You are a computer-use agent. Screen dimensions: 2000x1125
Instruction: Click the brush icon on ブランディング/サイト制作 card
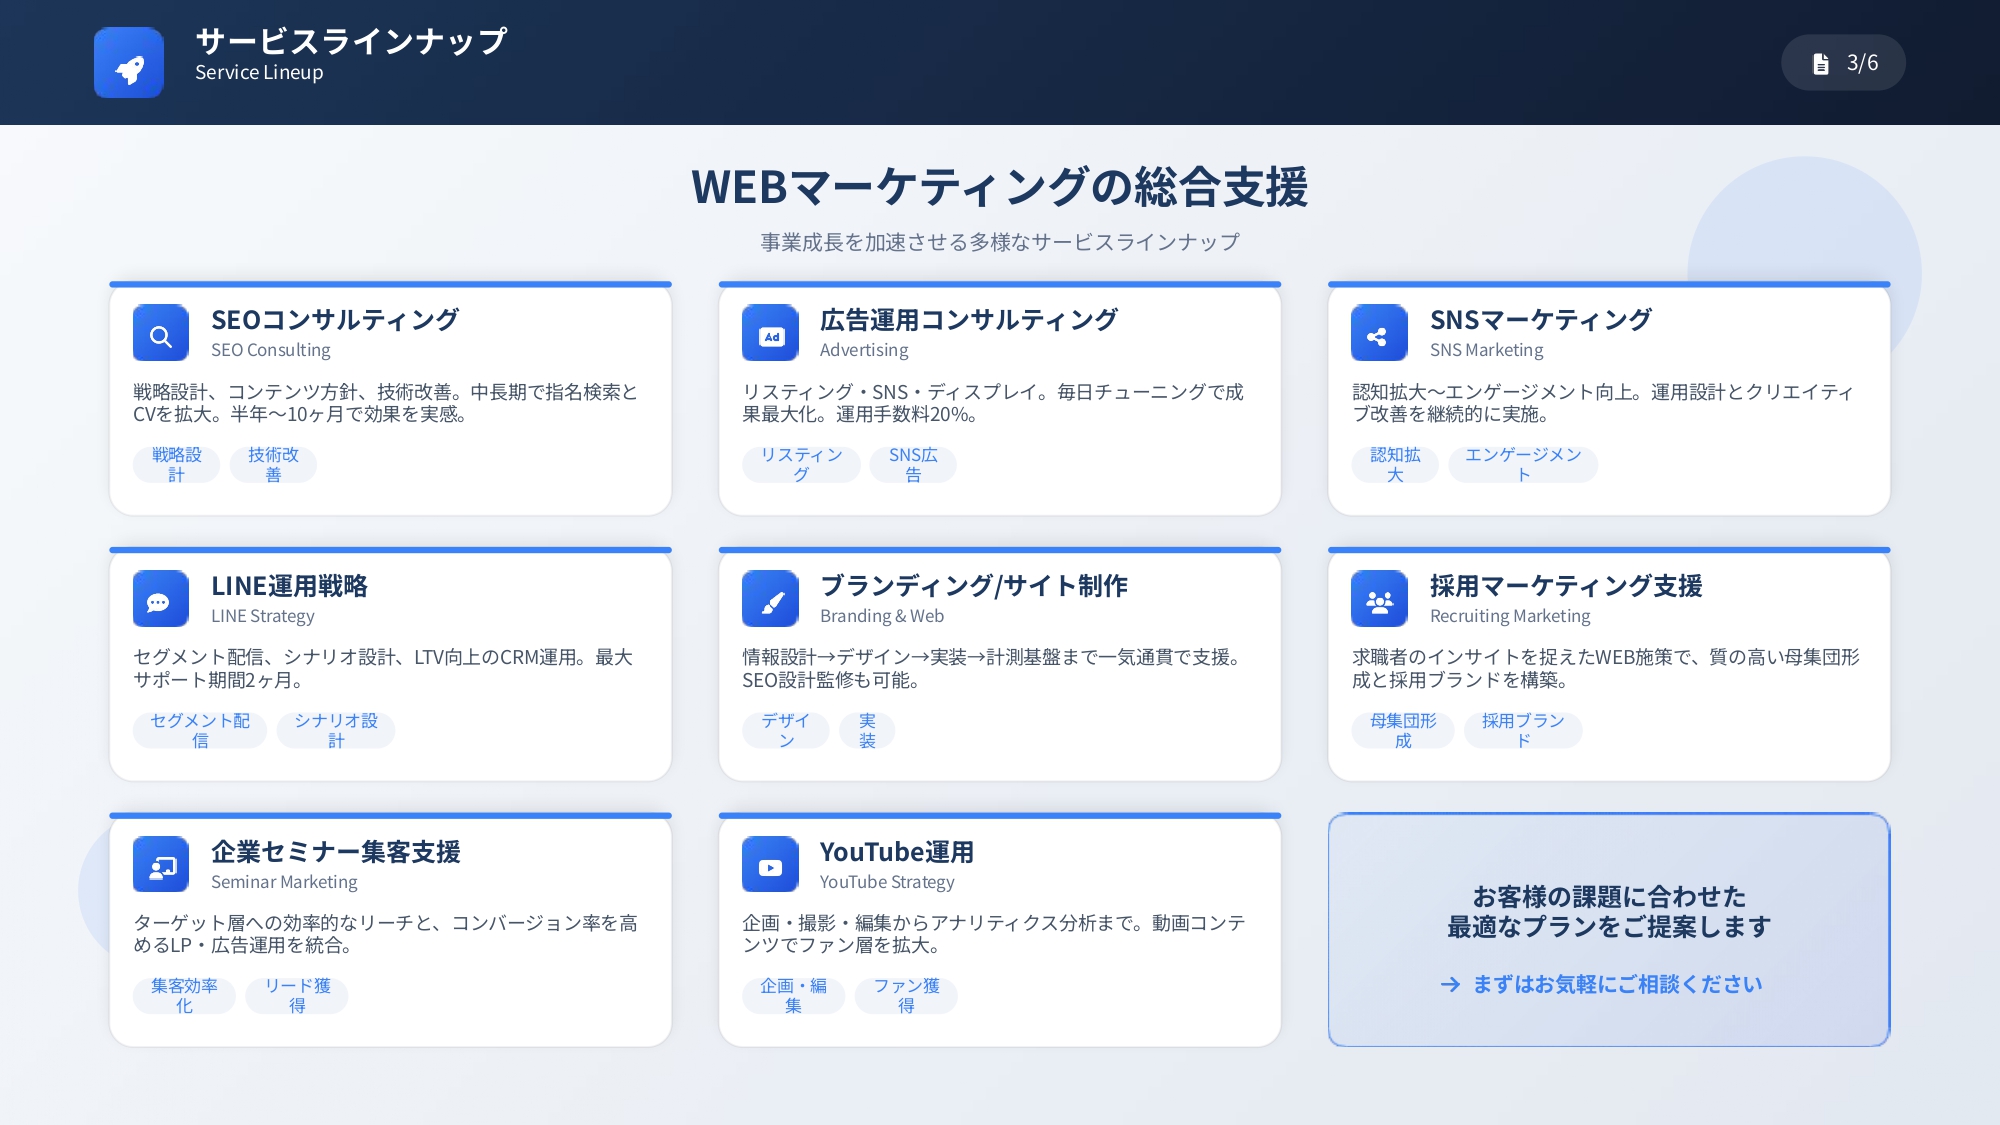click(x=770, y=599)
